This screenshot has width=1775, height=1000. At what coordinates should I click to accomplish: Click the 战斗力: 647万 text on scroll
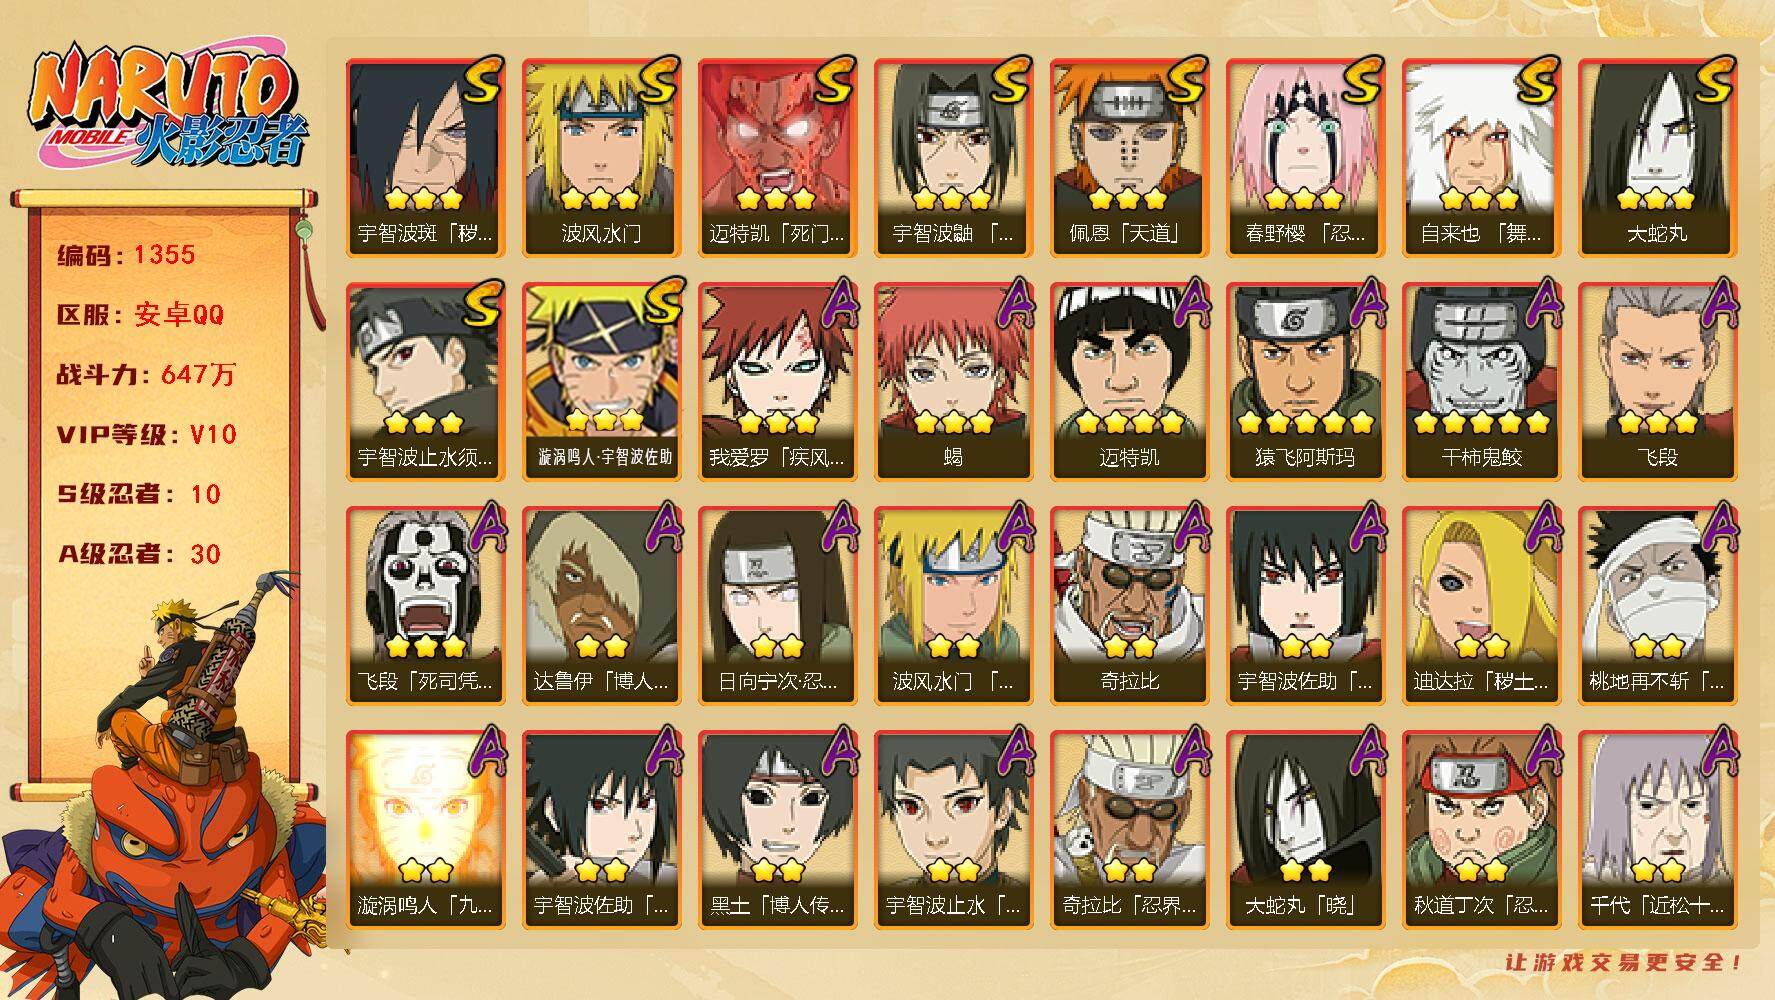click(x=146, y=375)
